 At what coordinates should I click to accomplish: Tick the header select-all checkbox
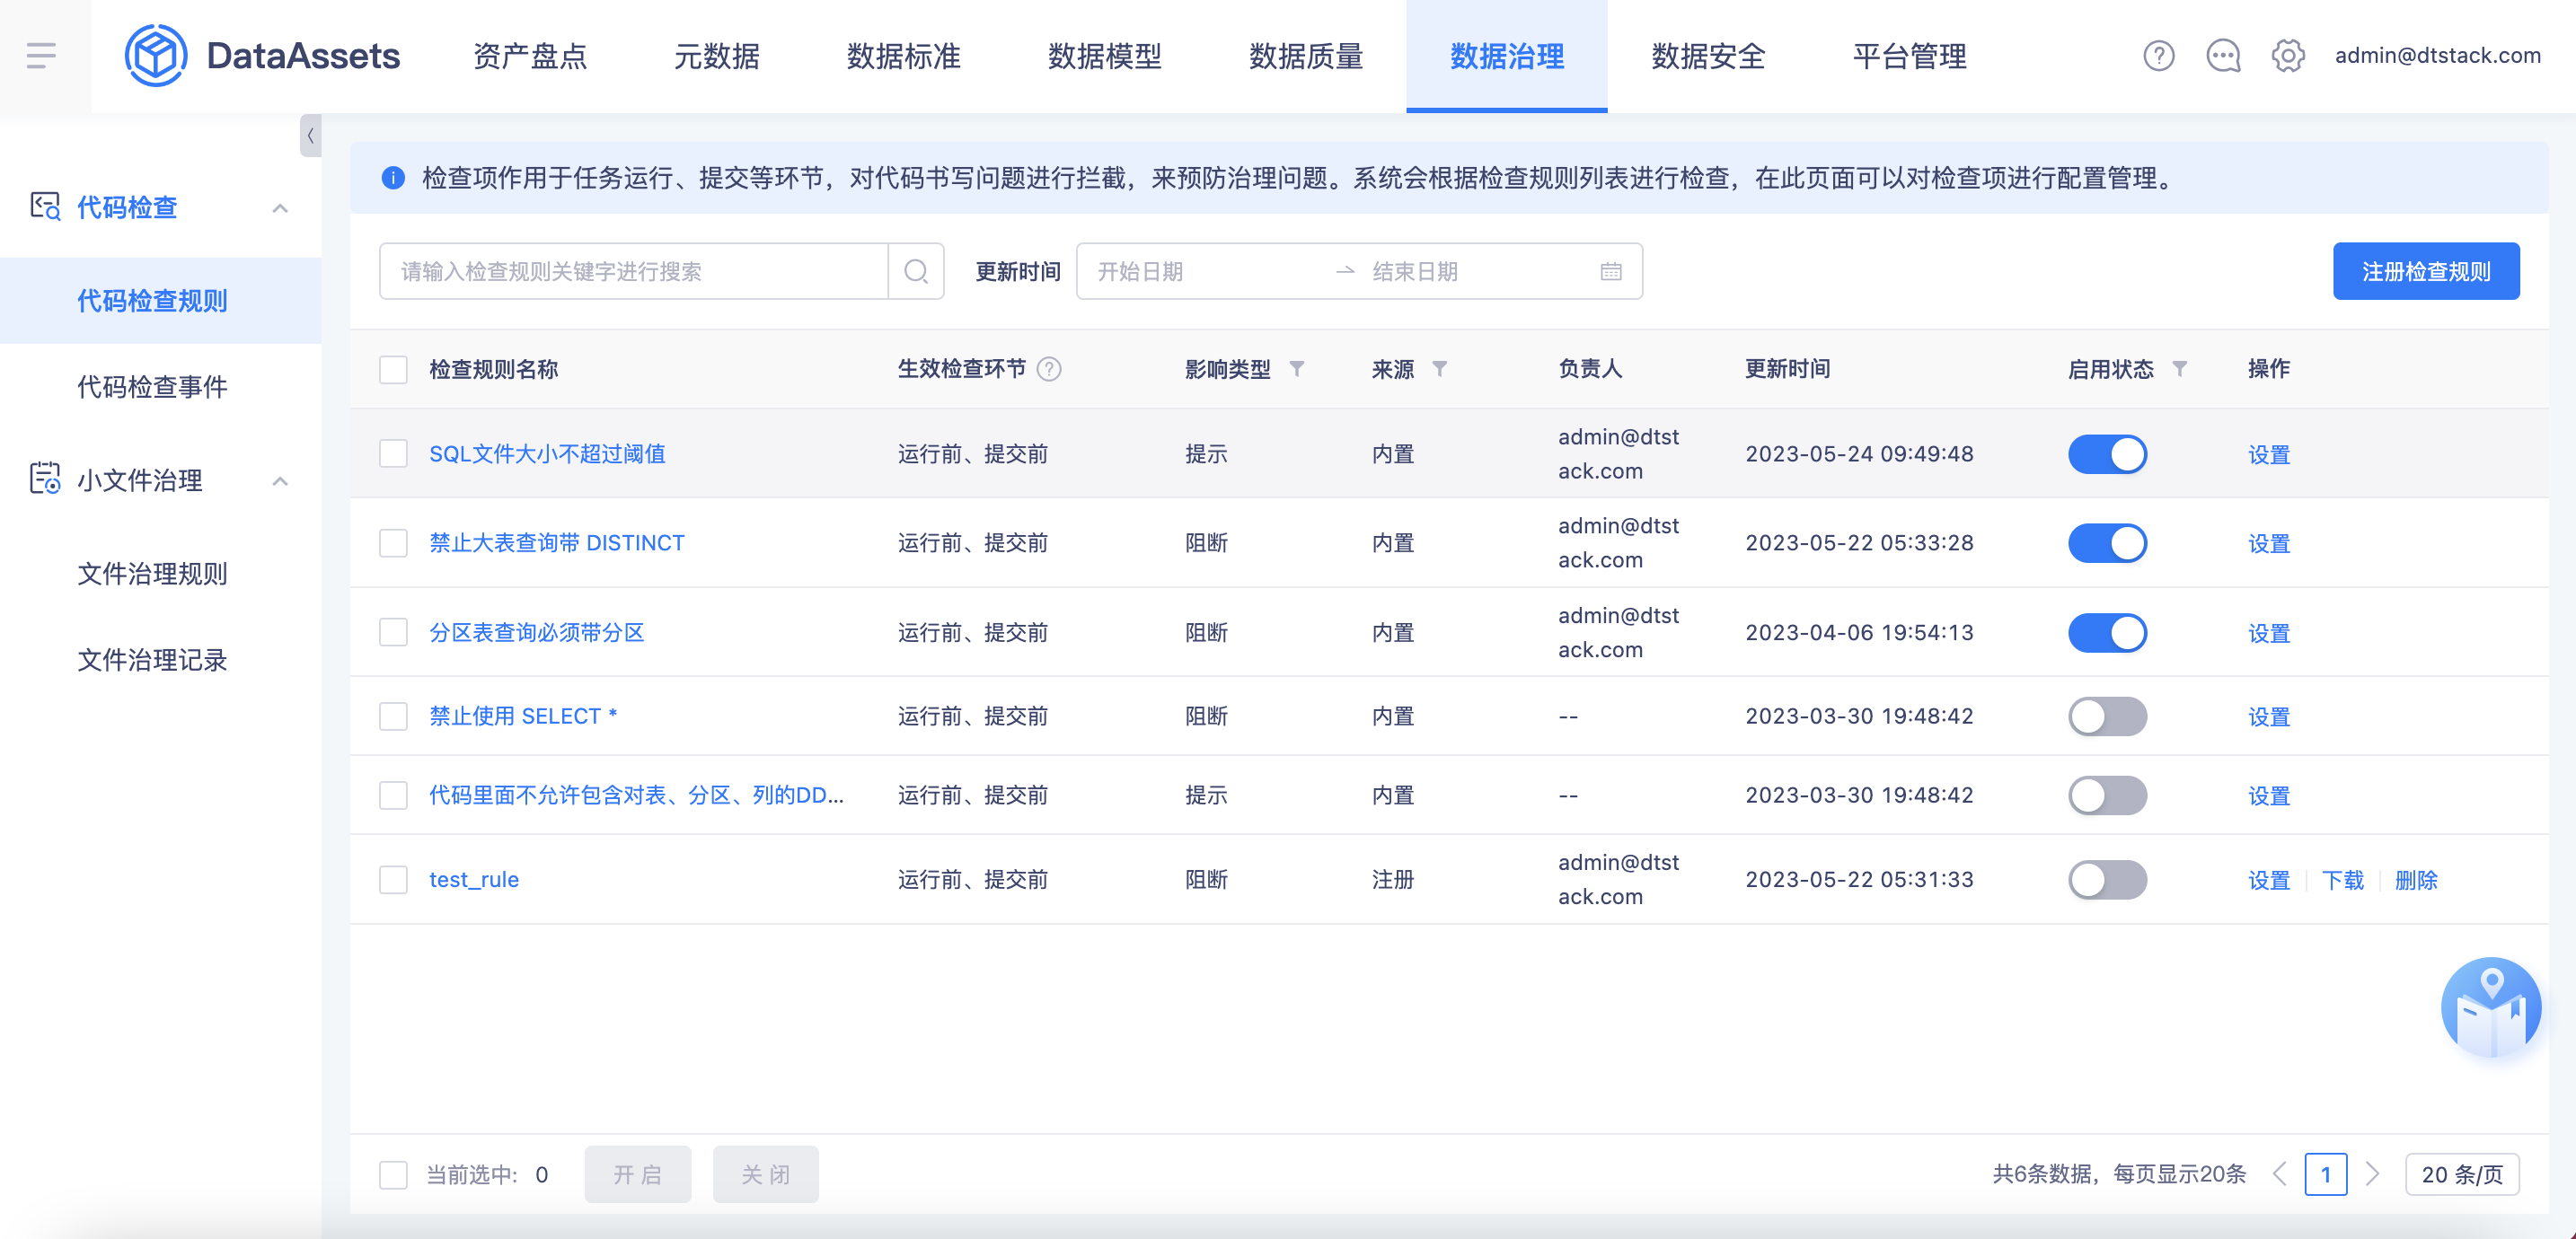click(x=393, y=369)
